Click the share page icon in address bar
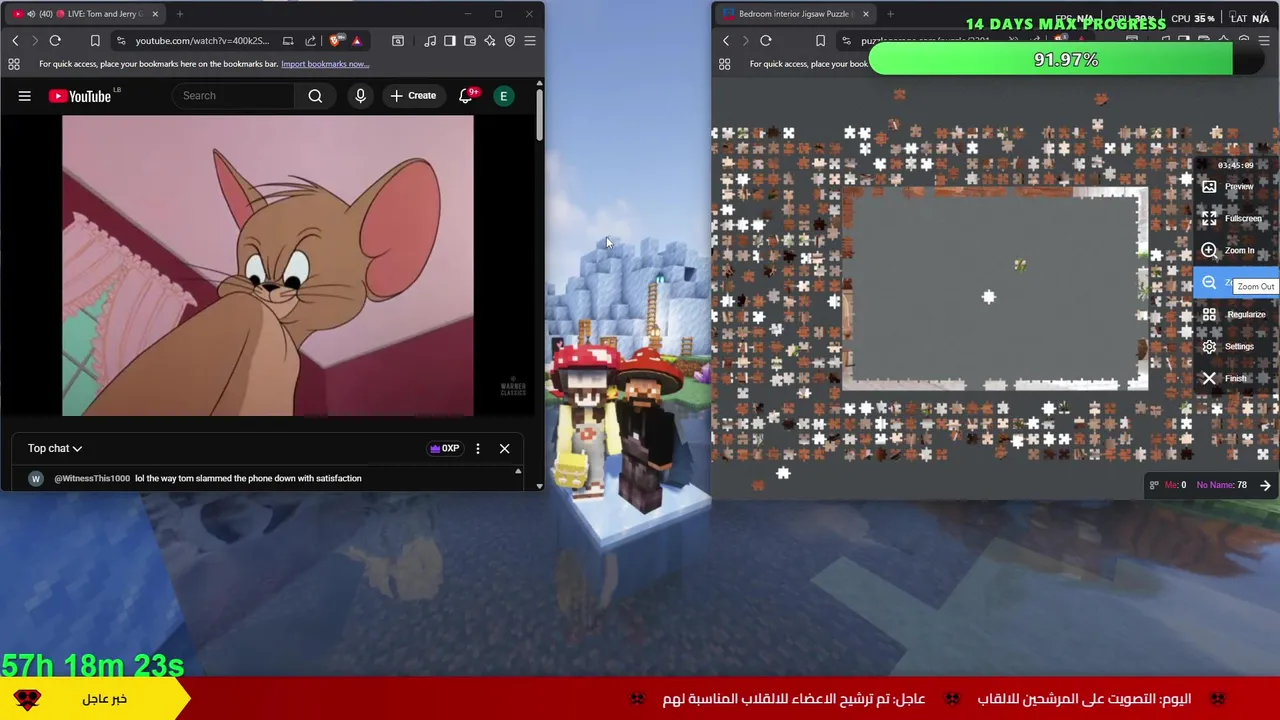 310,41
